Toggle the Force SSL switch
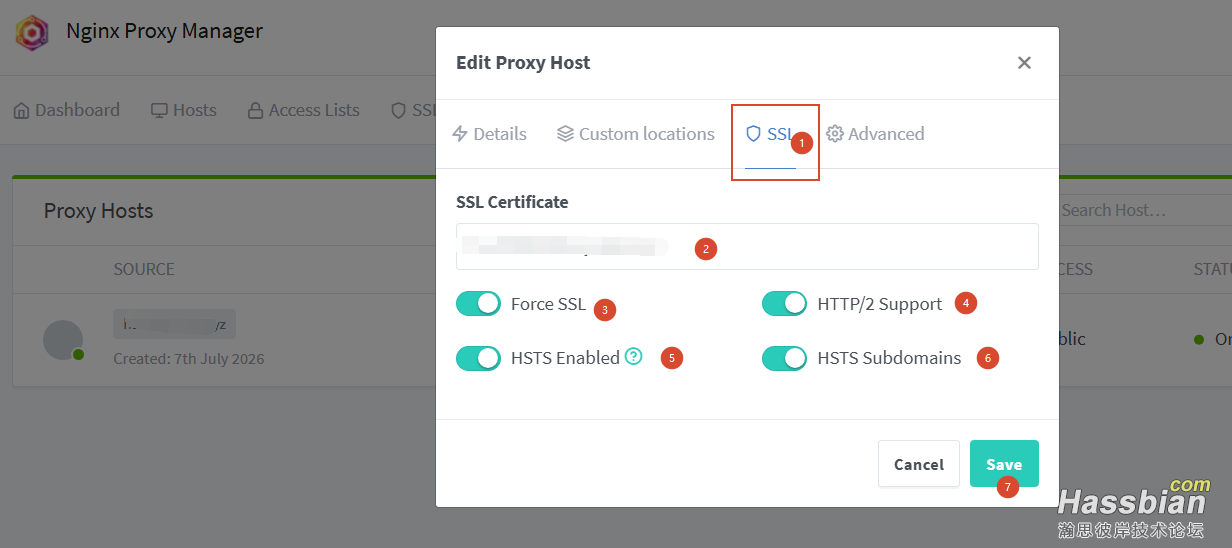Viewport: 1232px width, 548px height. 478,304
